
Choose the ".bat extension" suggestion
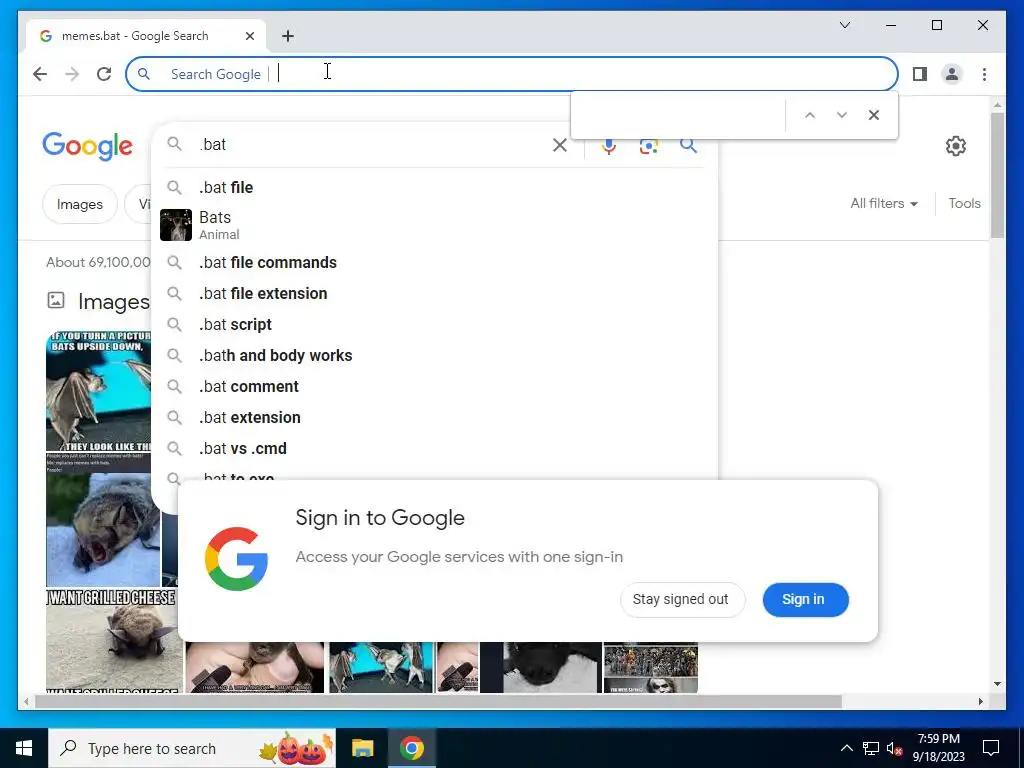[434, 417]
